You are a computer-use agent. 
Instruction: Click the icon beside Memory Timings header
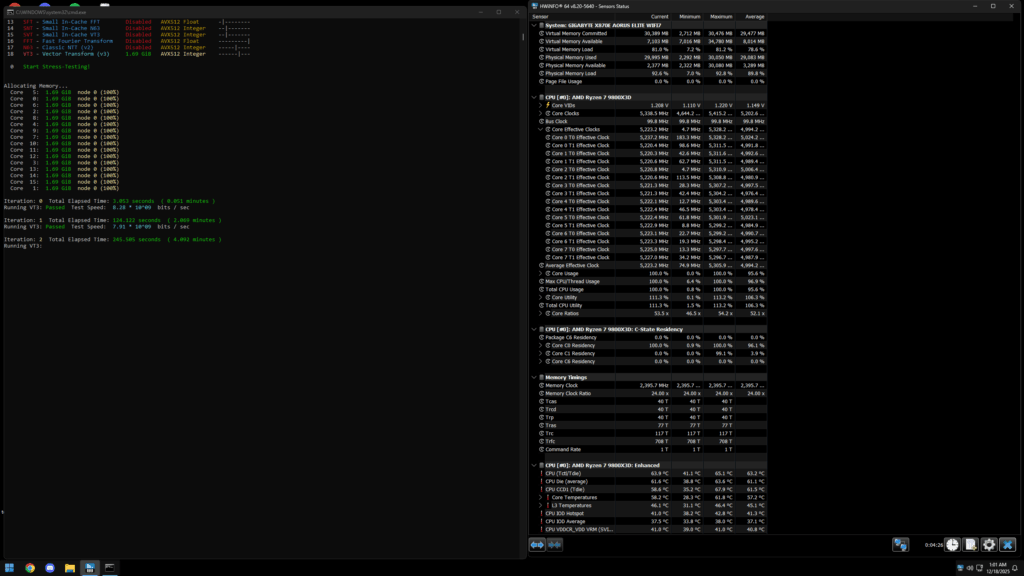tap(541, 377)
